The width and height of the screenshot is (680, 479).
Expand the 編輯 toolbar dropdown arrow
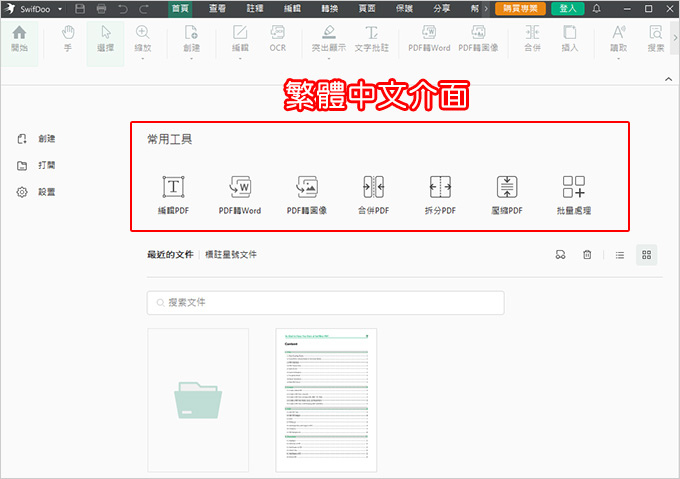click(240, 58)
